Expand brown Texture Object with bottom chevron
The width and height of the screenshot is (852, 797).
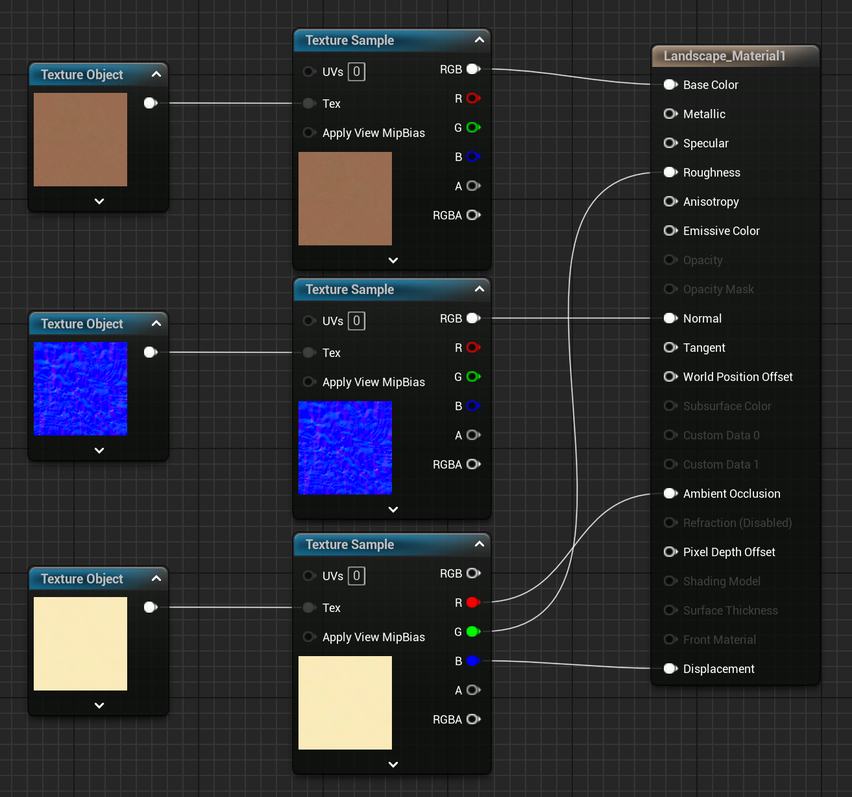(x=99, y=201)
